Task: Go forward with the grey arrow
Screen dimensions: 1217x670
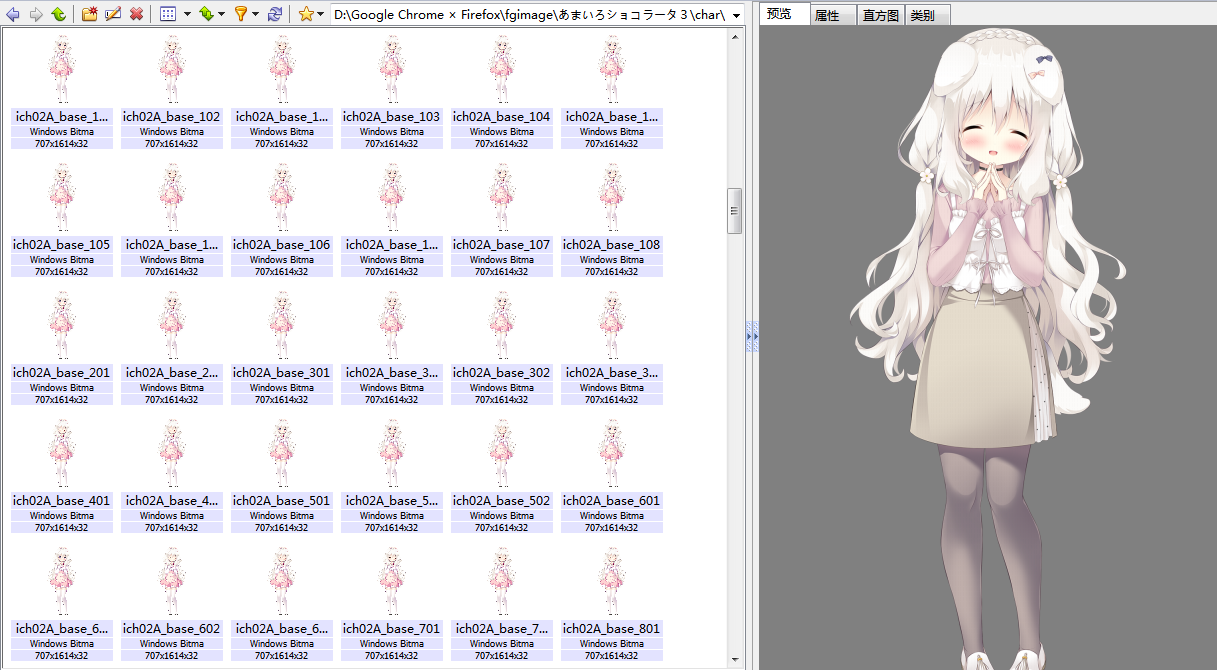Action: [x=36, y=14]
